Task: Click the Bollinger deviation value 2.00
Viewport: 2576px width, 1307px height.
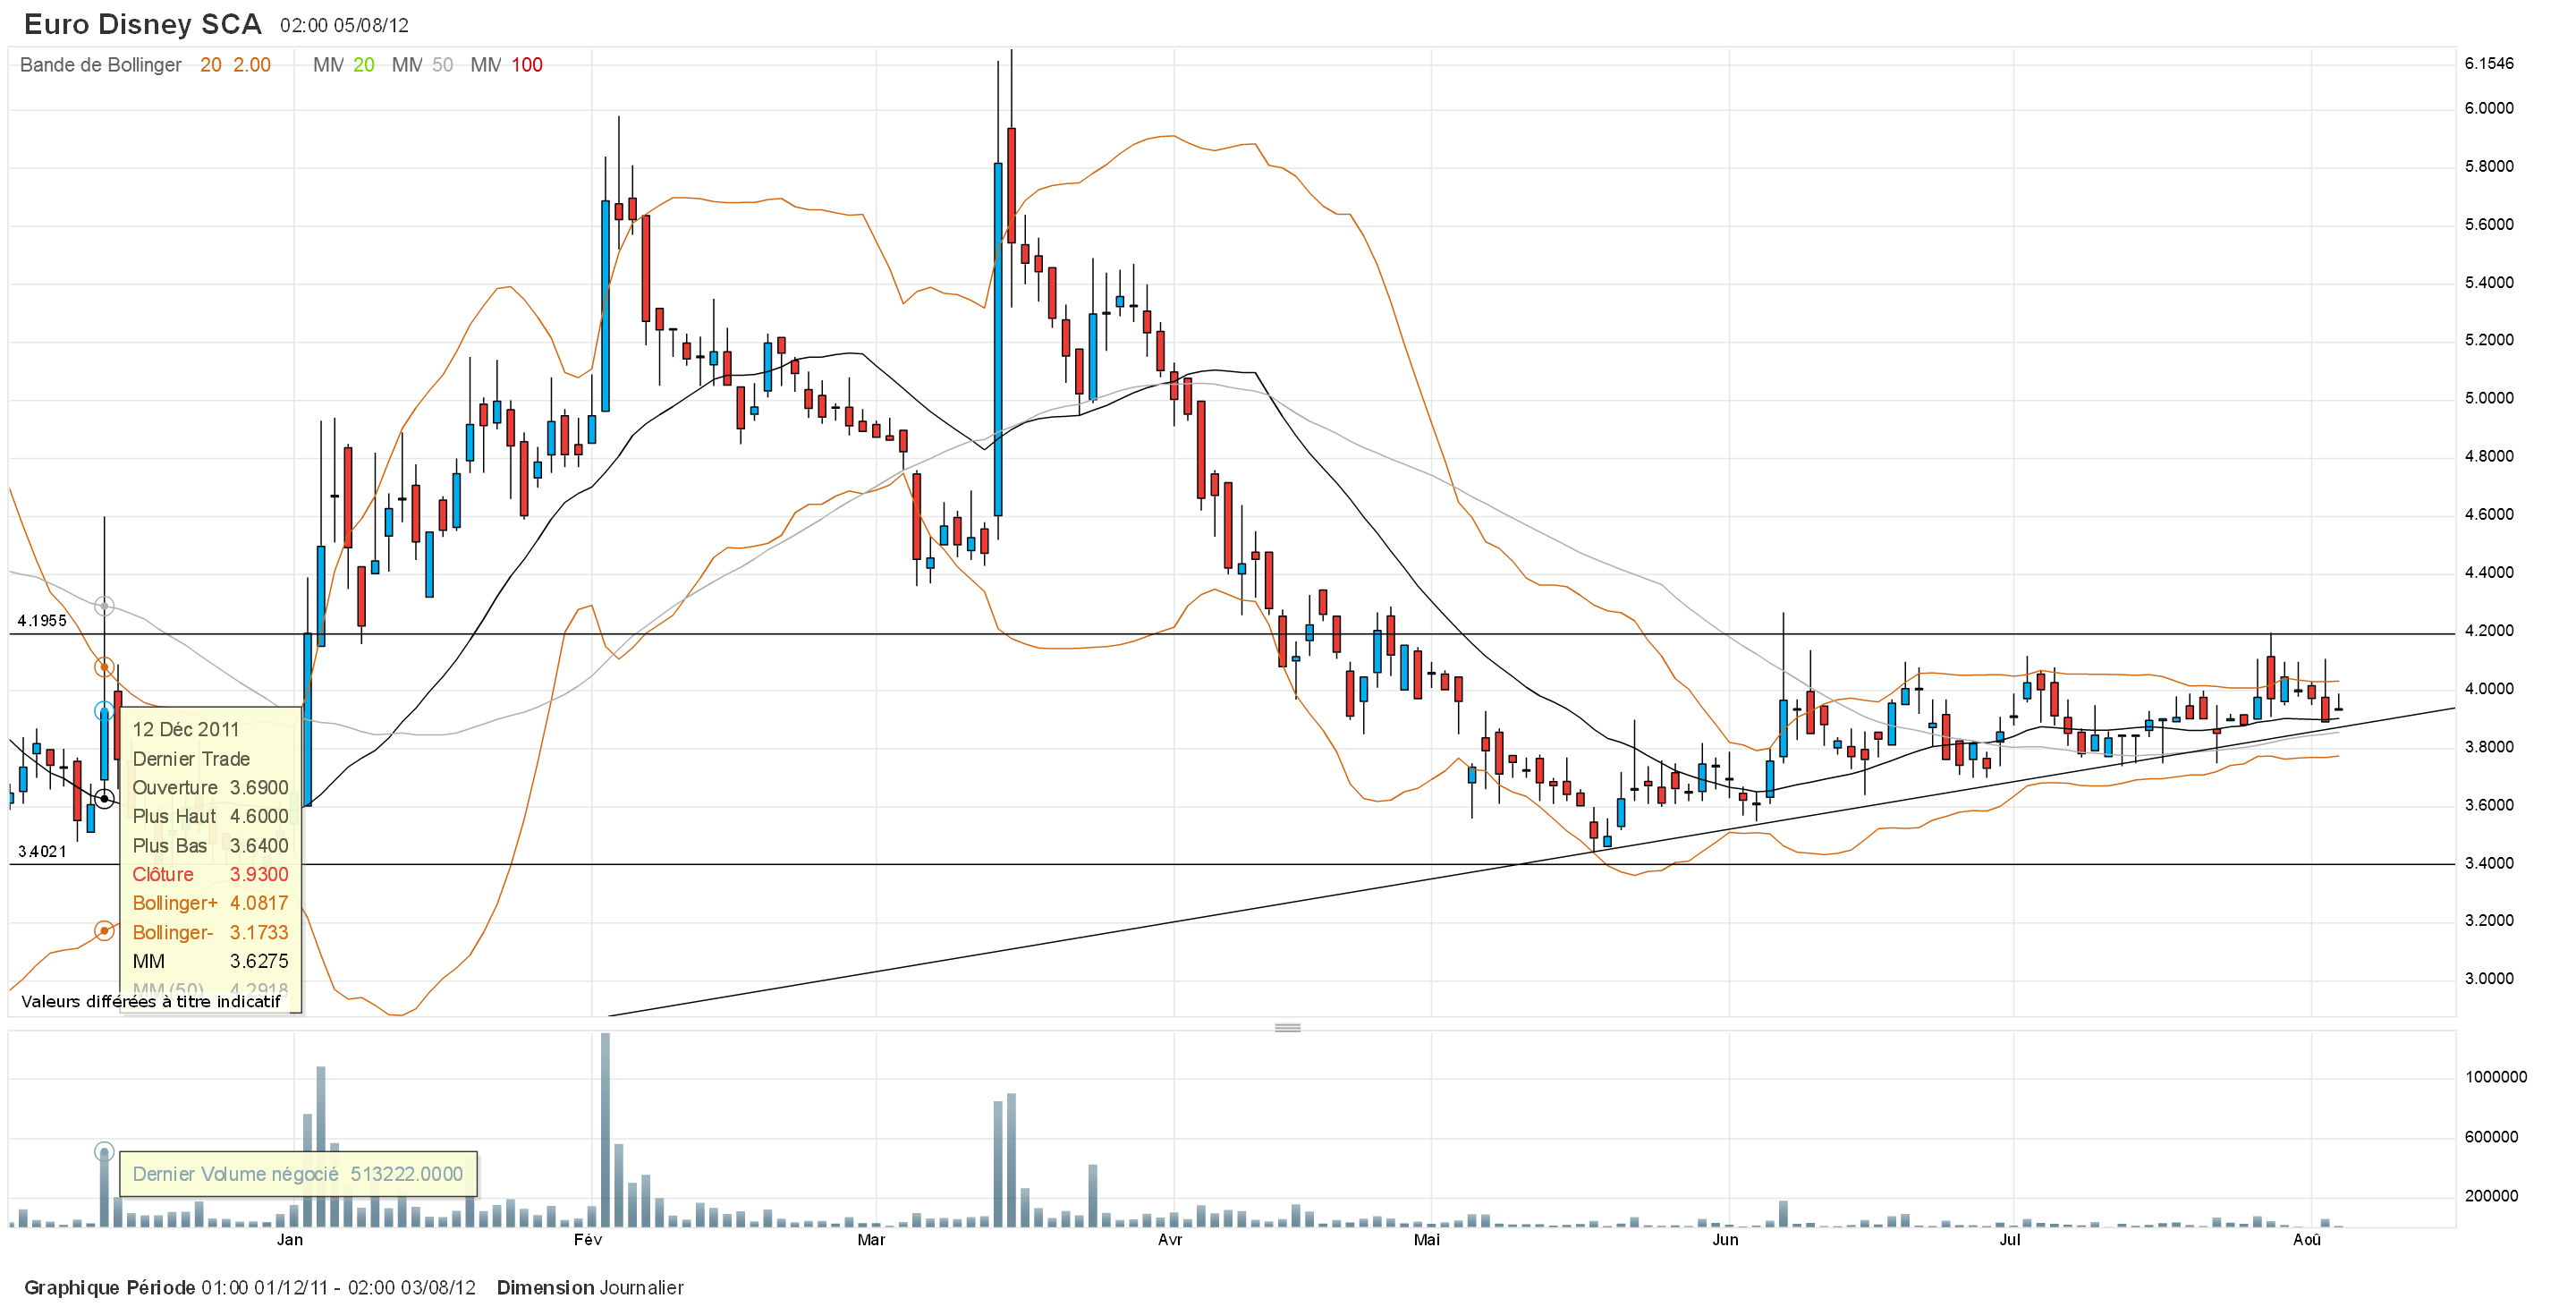Action: (x=252, y=65)
